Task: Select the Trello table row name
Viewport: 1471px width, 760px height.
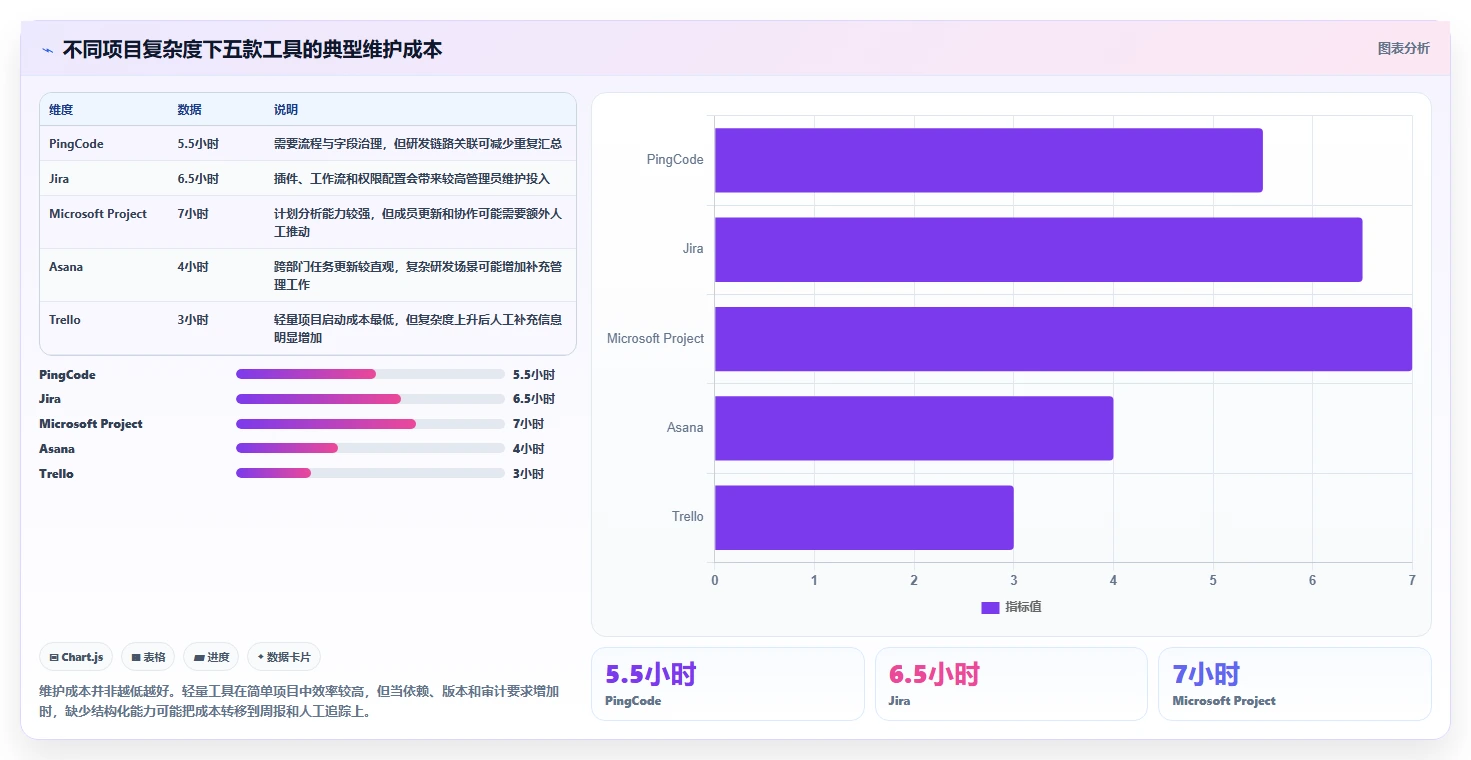Action: [x=65, y=320]
